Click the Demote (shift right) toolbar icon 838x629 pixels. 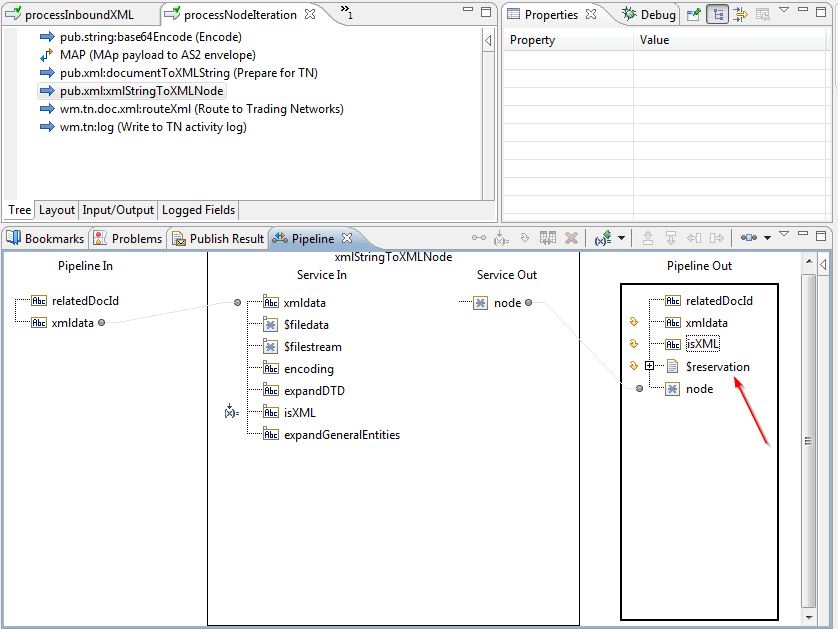717,238
